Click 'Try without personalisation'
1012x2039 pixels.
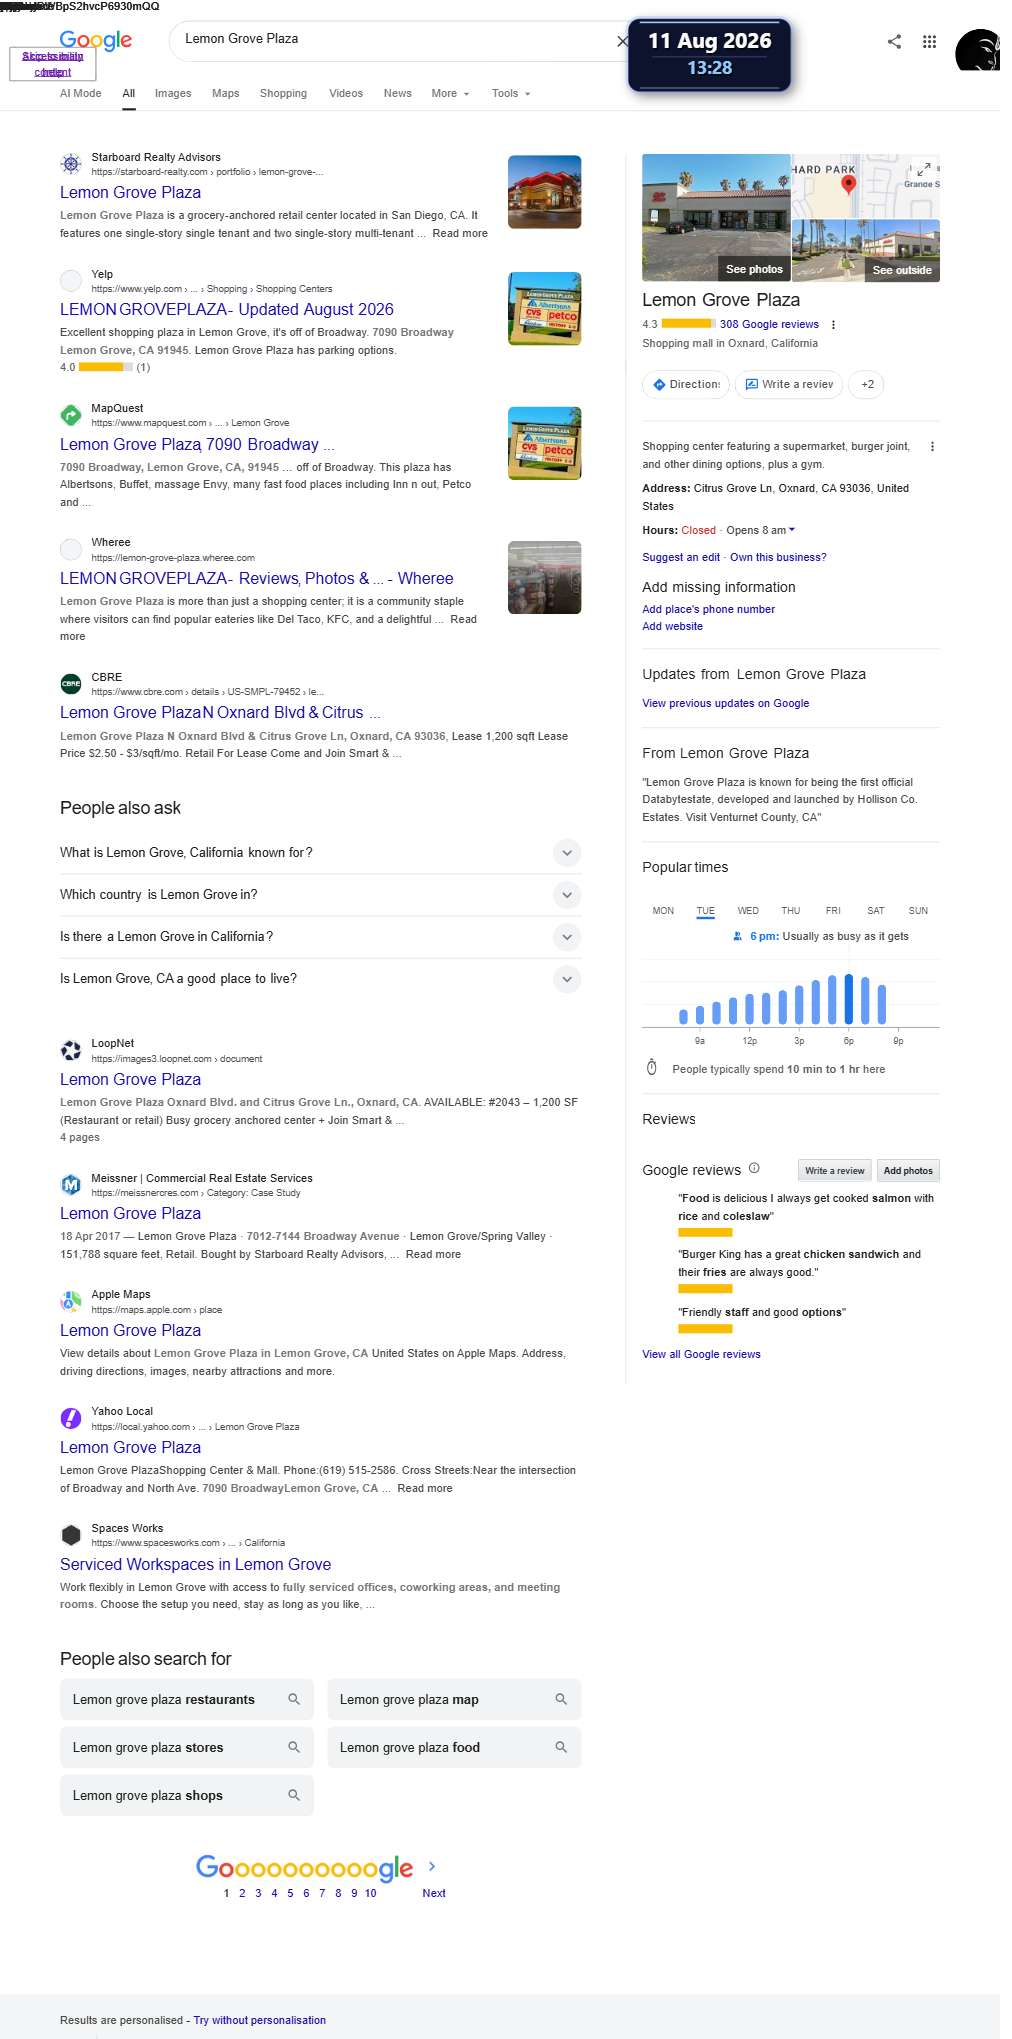coord(260,2020)
